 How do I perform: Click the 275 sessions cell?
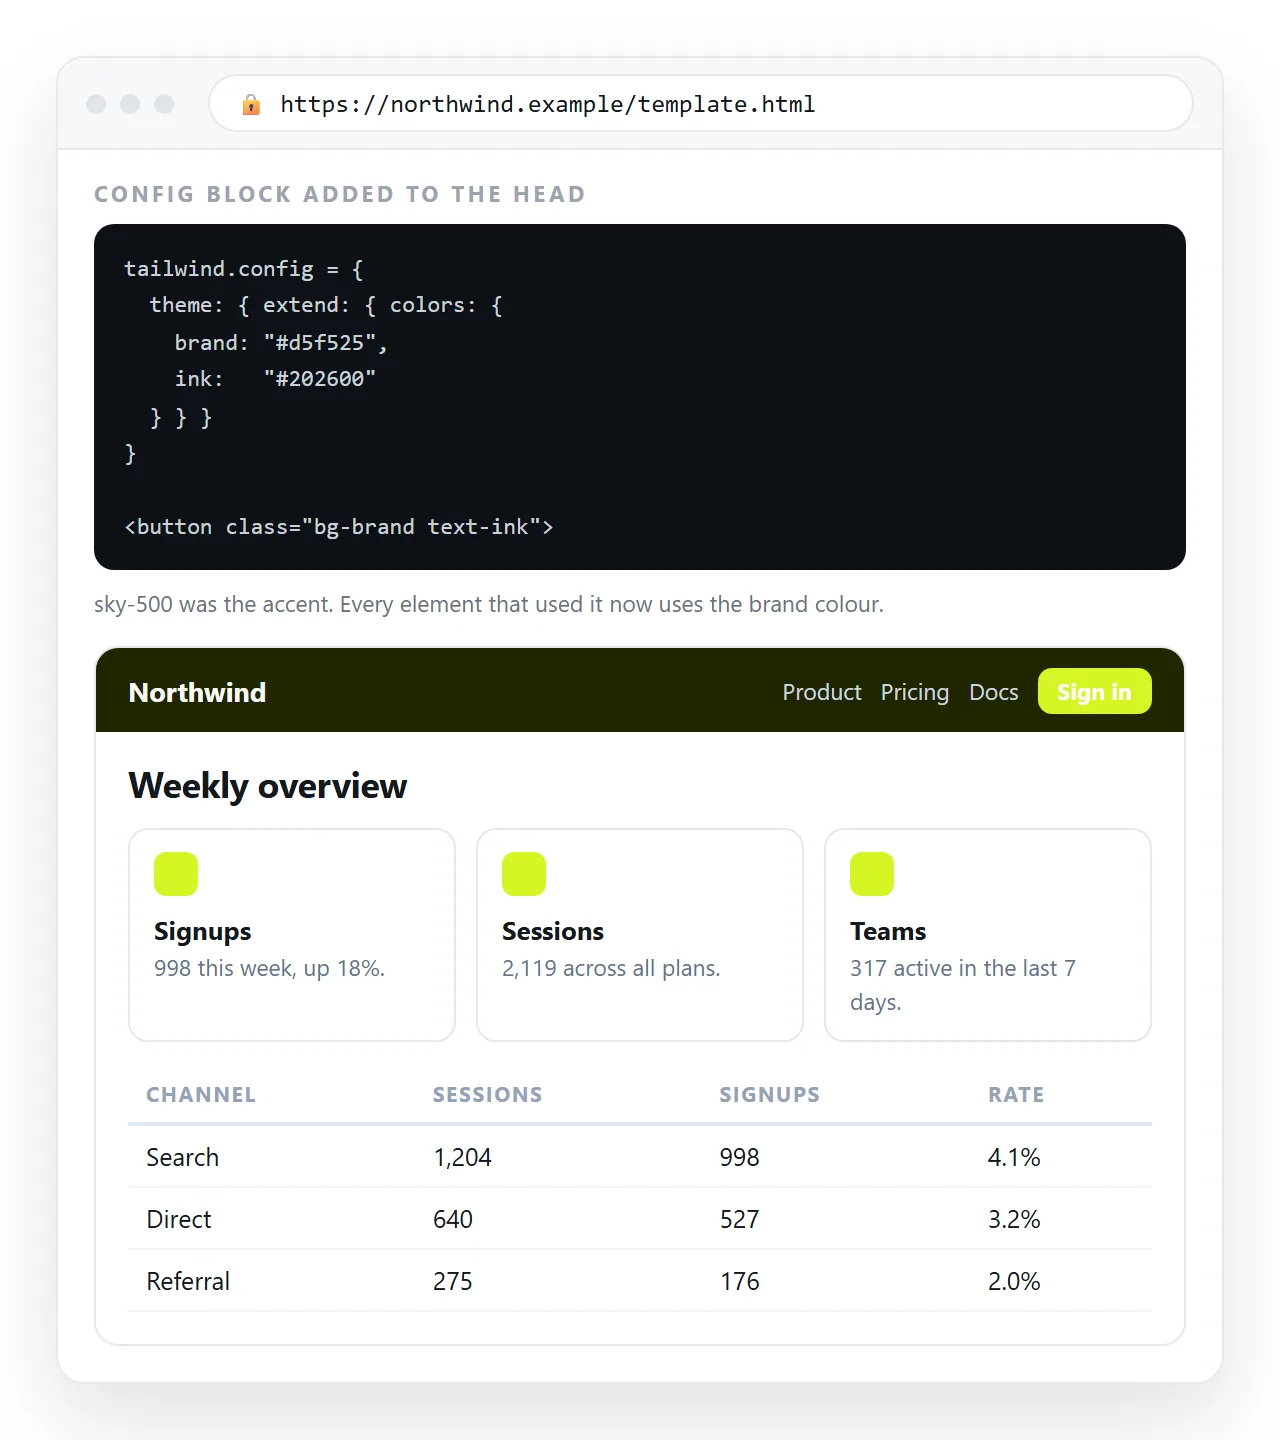[x=452, y=1281]
